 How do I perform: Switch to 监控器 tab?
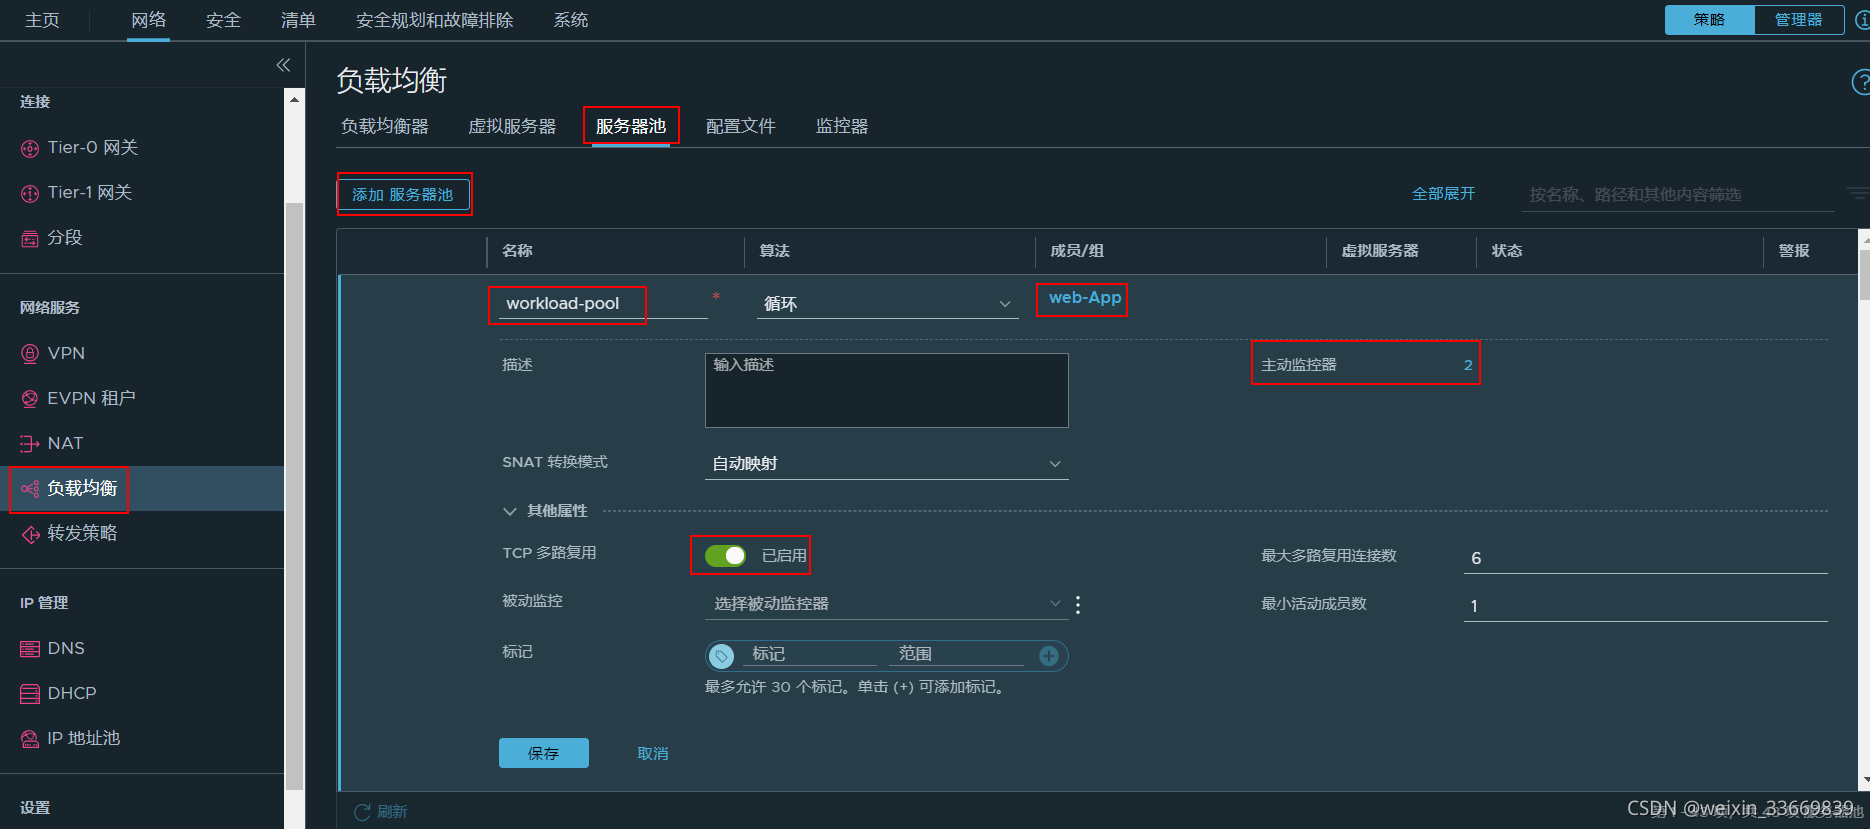tap(842, 126)
